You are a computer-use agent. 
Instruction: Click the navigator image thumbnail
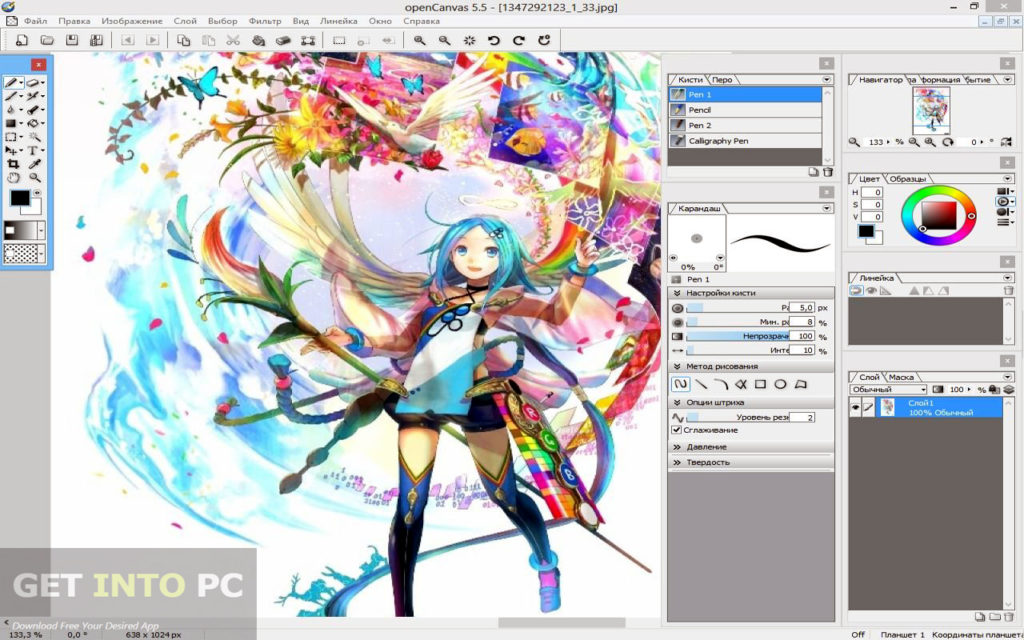coord(931,111)
